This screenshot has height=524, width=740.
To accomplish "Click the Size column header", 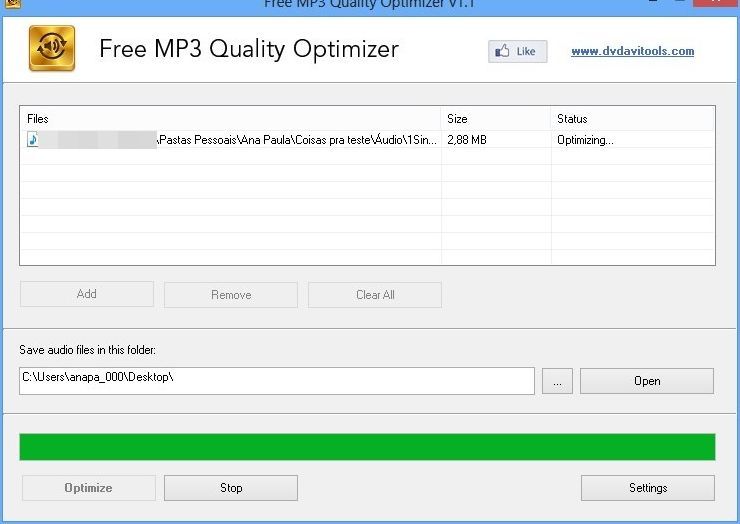I will click(496, 118).
